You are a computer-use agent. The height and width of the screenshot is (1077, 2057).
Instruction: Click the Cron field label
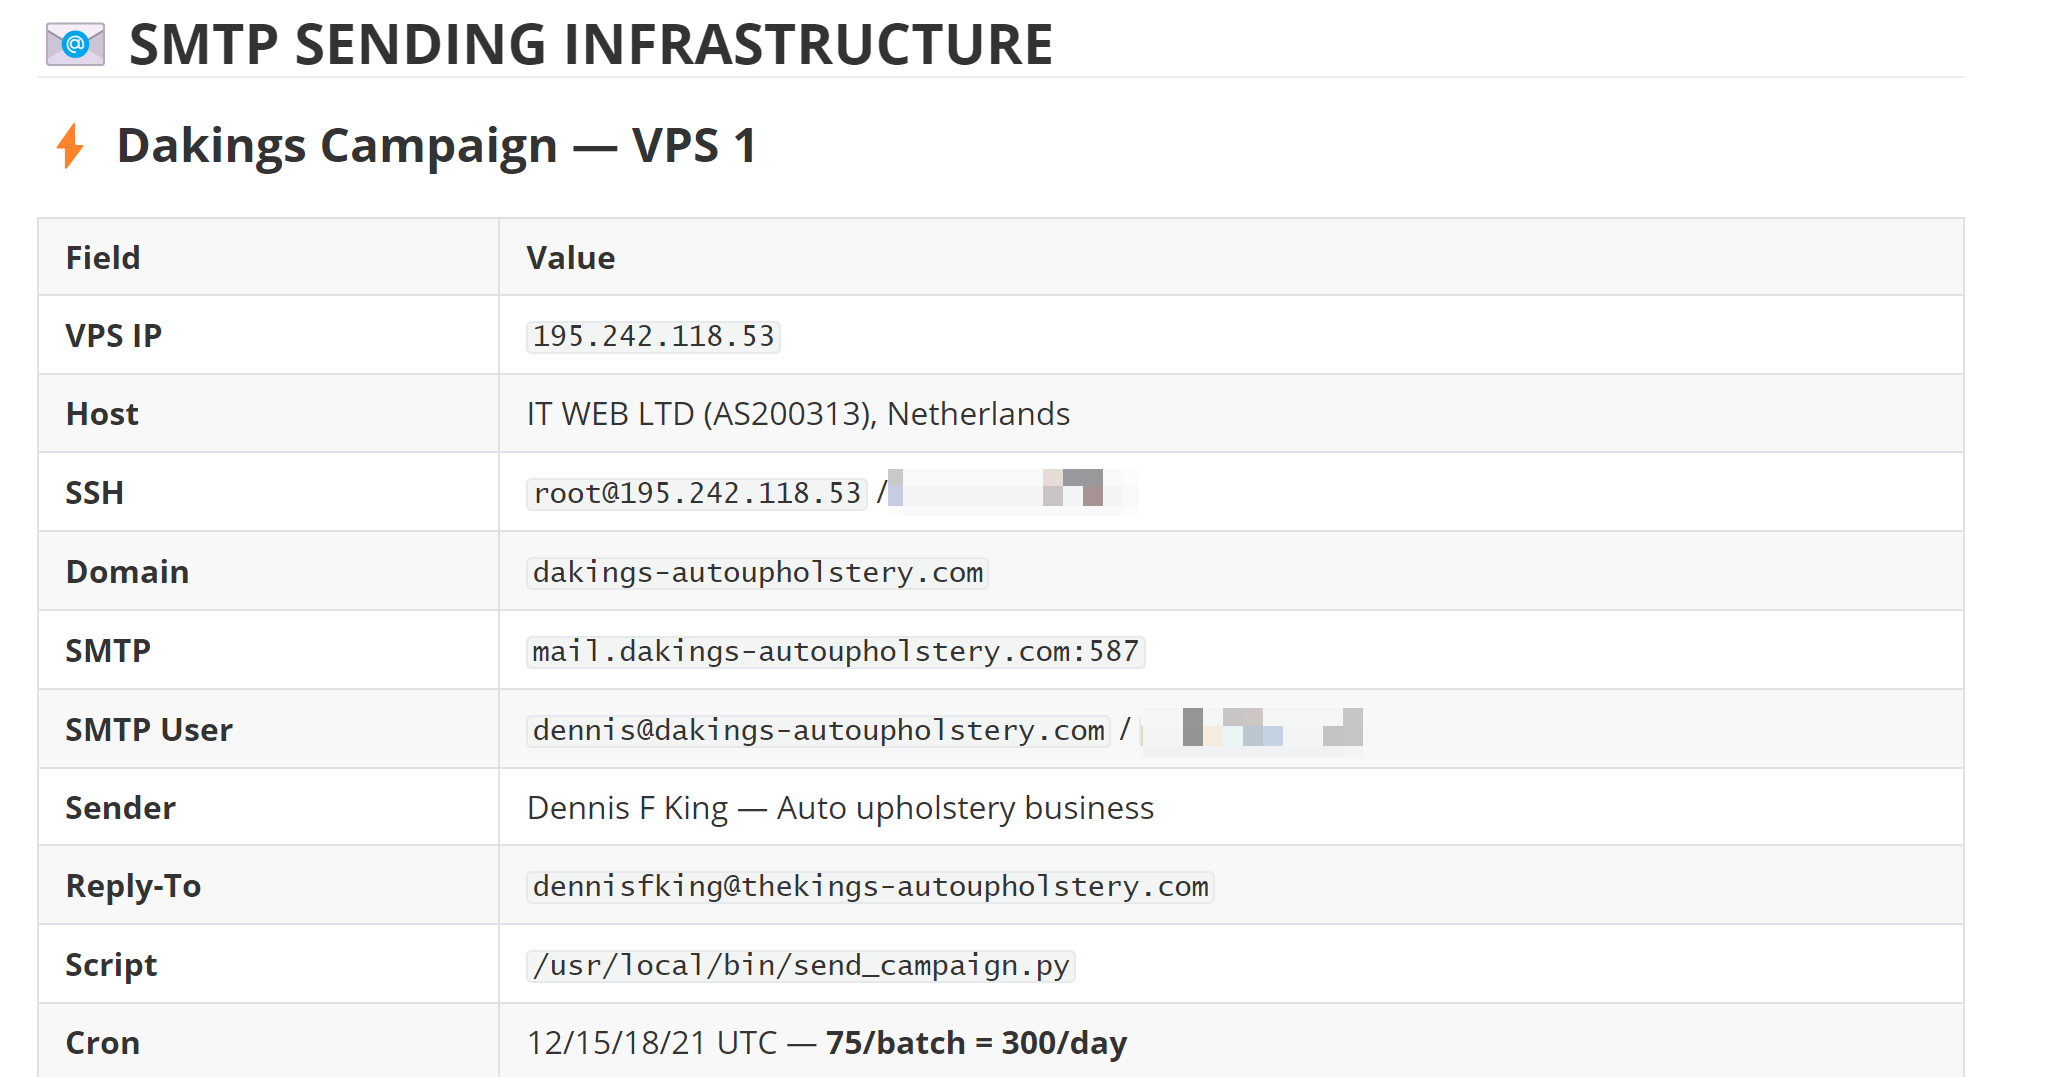(x=103, y=1043)
